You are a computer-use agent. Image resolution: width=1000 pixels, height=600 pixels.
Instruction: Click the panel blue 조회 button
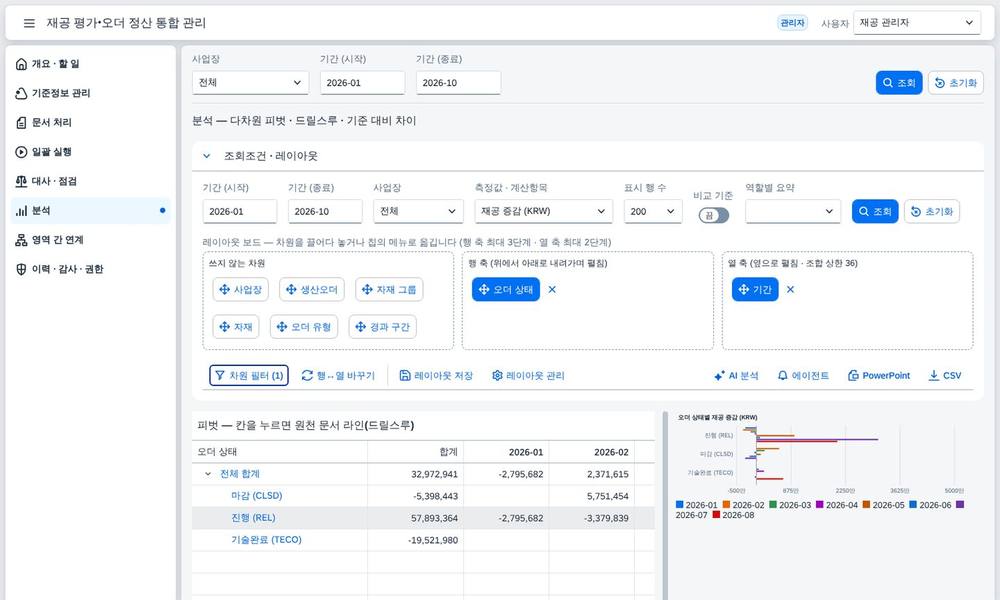tap(875, 212)
